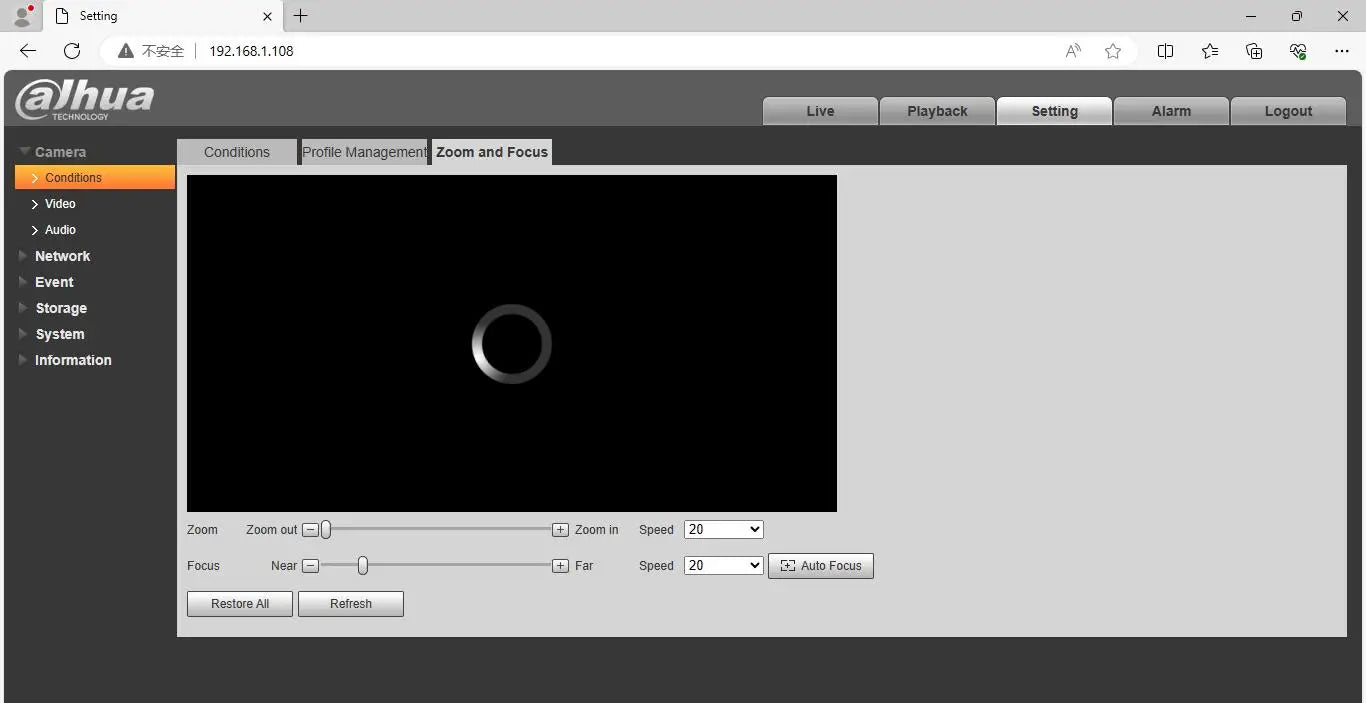Close the Setting browser tab

pyautogui.click(x=267, y=16)
